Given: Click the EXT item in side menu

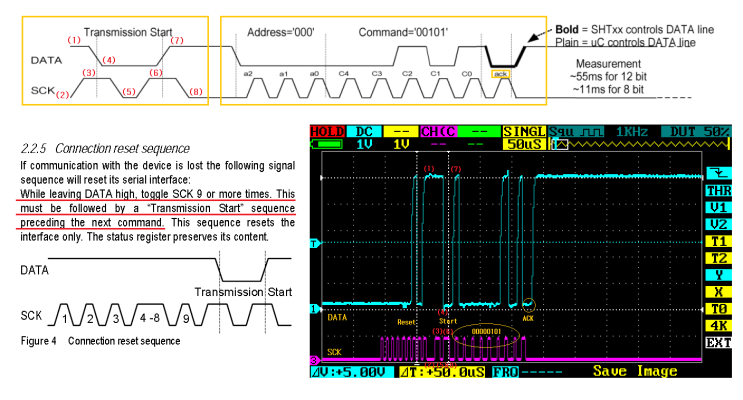Looking at the screenshot, I should click(719, 342).
